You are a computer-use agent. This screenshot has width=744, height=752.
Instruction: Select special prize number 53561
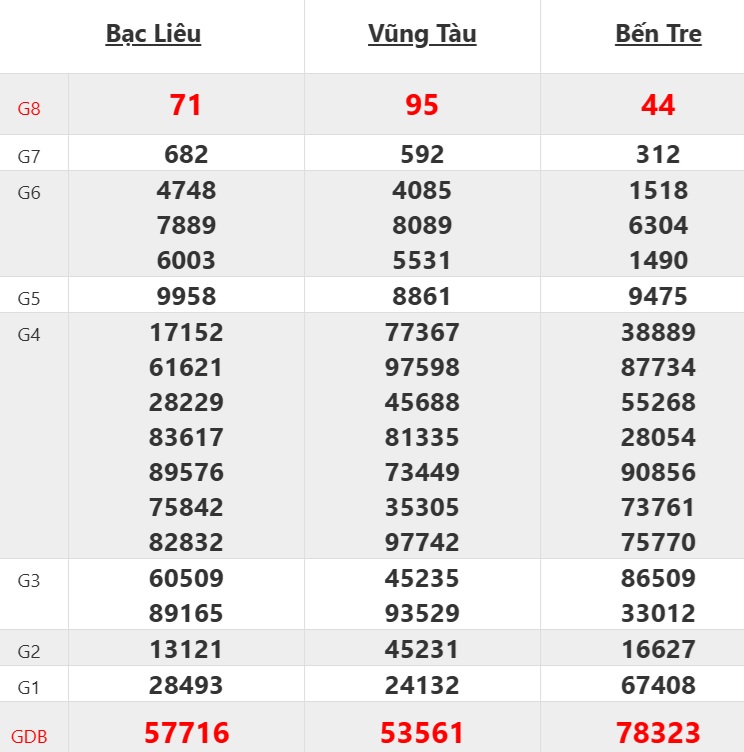tap(422, 733)
